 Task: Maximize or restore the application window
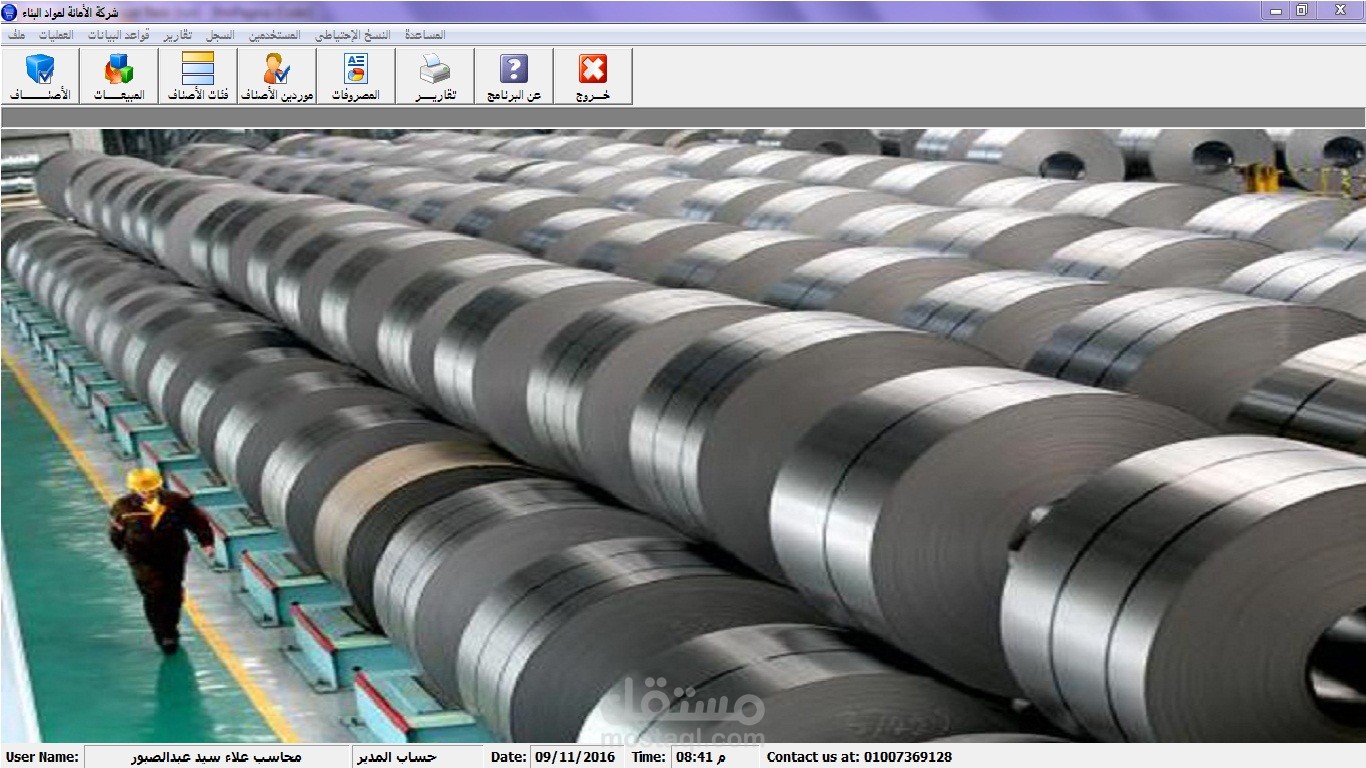1301,10
